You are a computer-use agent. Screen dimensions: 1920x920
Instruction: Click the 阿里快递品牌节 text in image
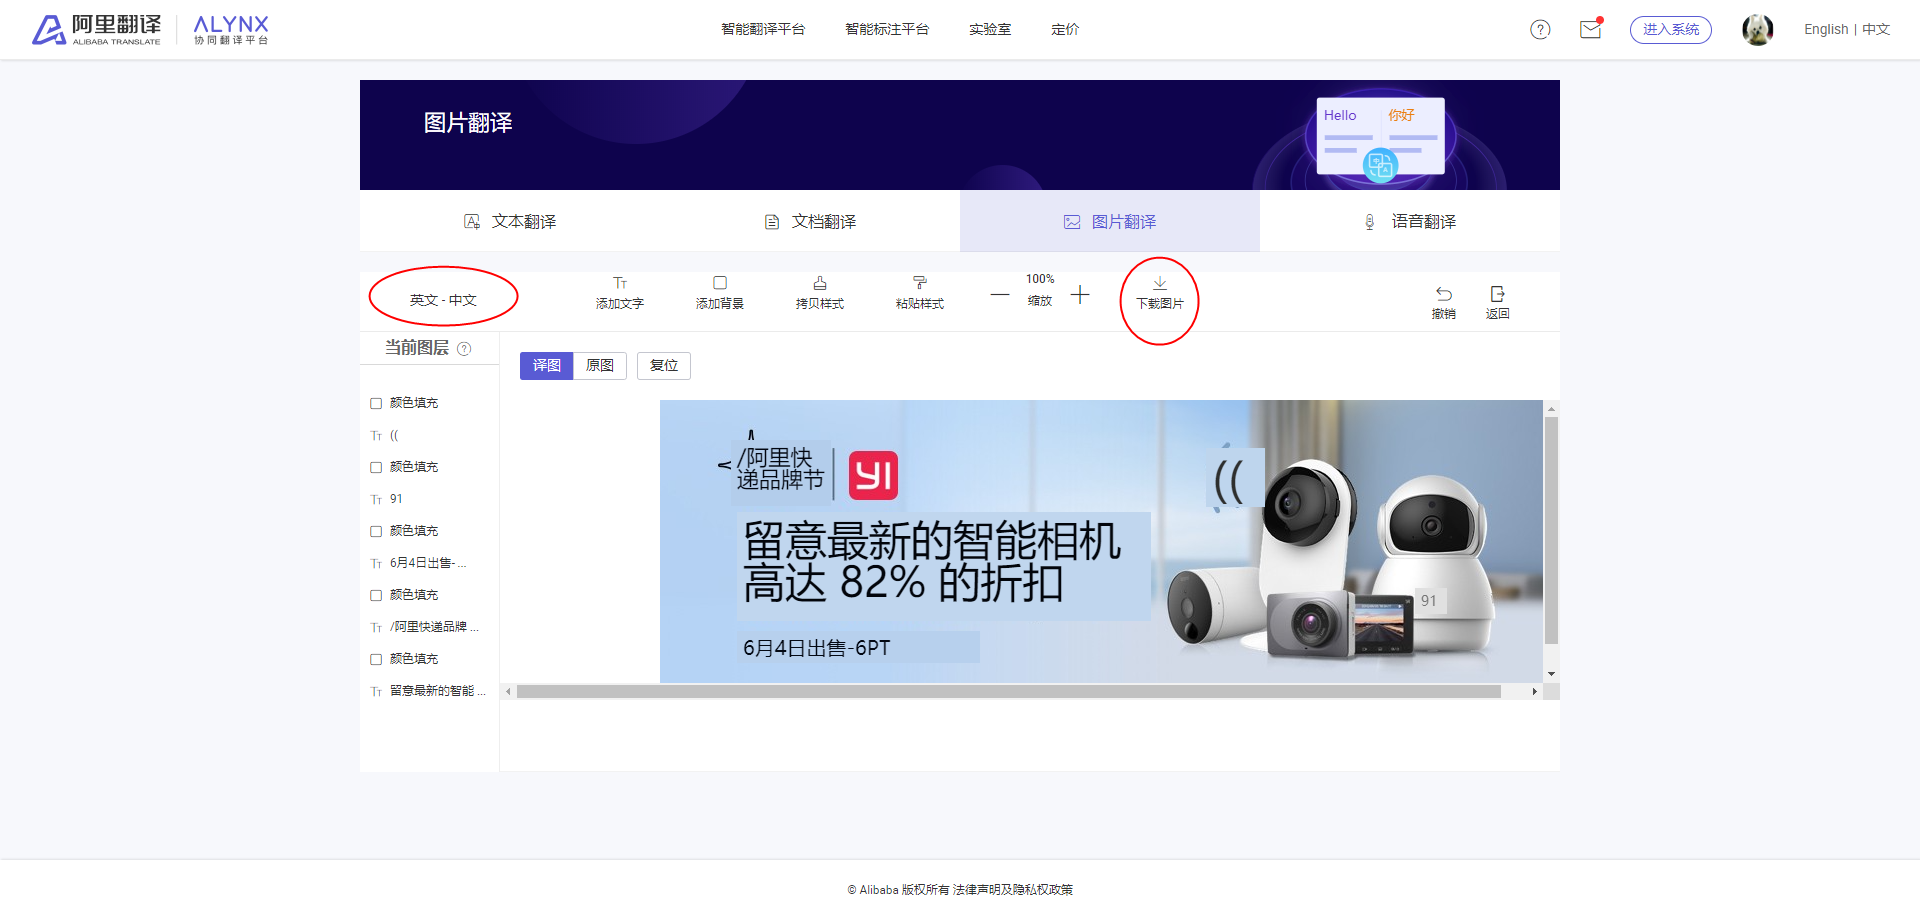tap(780, 469)
